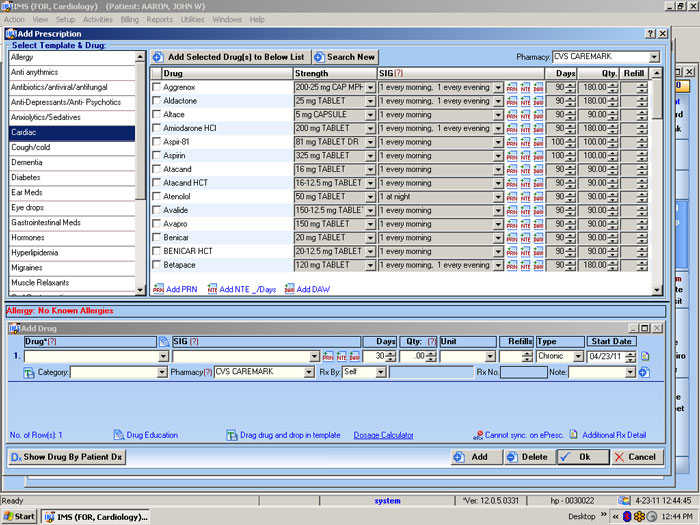Image resolution: width=700 pixels, height=525 pixels.
Task: Select the BENICAR HCT checkbox
Action: tap(156, 251)
